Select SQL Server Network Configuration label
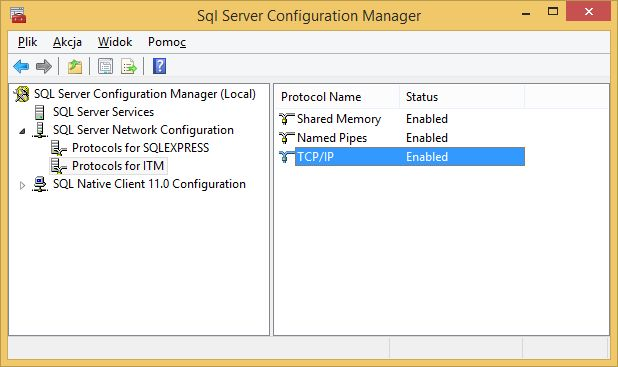This screenshot has height=367, width=618. point(143,130)
